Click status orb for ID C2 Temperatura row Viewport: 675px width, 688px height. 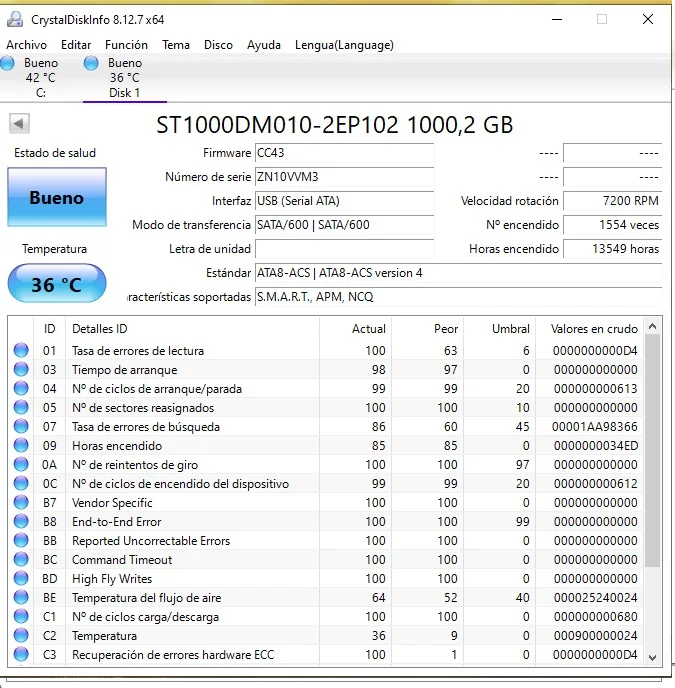(x=21, y=635)
